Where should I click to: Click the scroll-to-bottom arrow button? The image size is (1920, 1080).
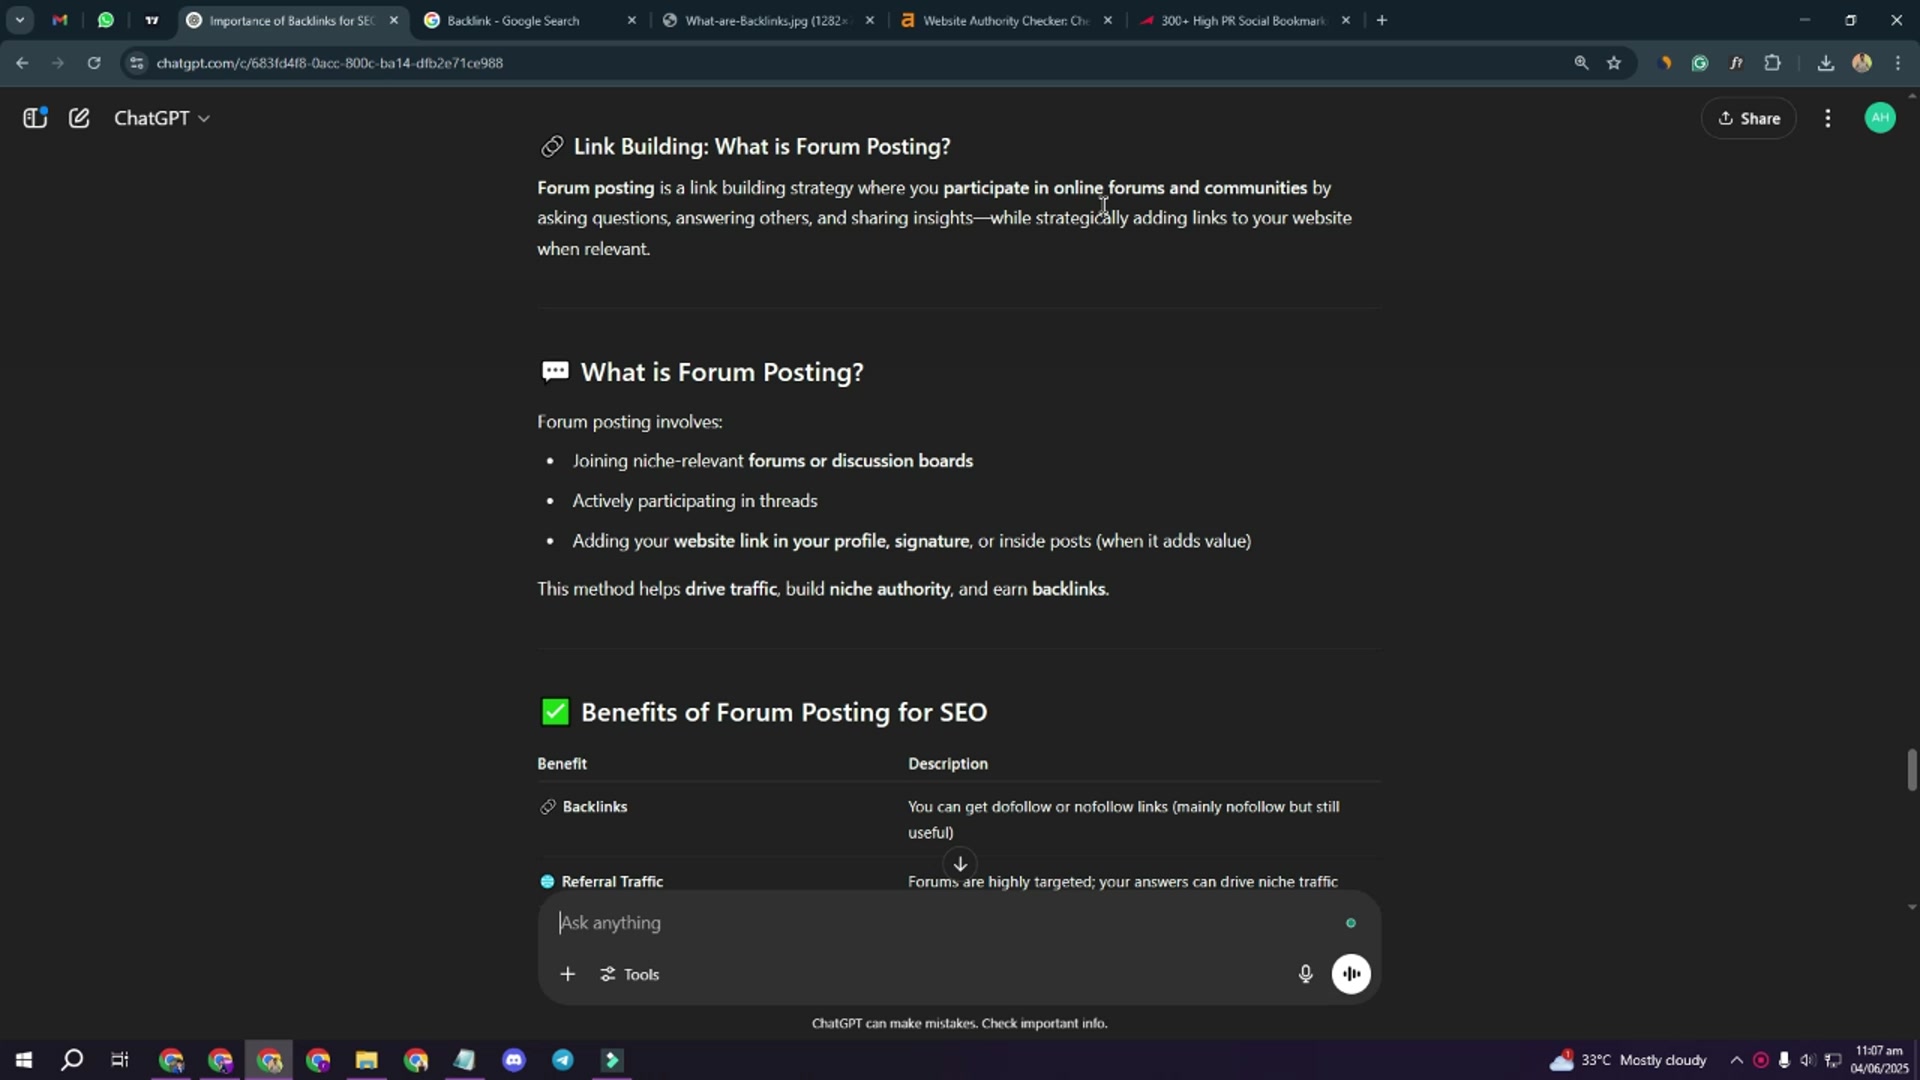click(x=960, y=863)
